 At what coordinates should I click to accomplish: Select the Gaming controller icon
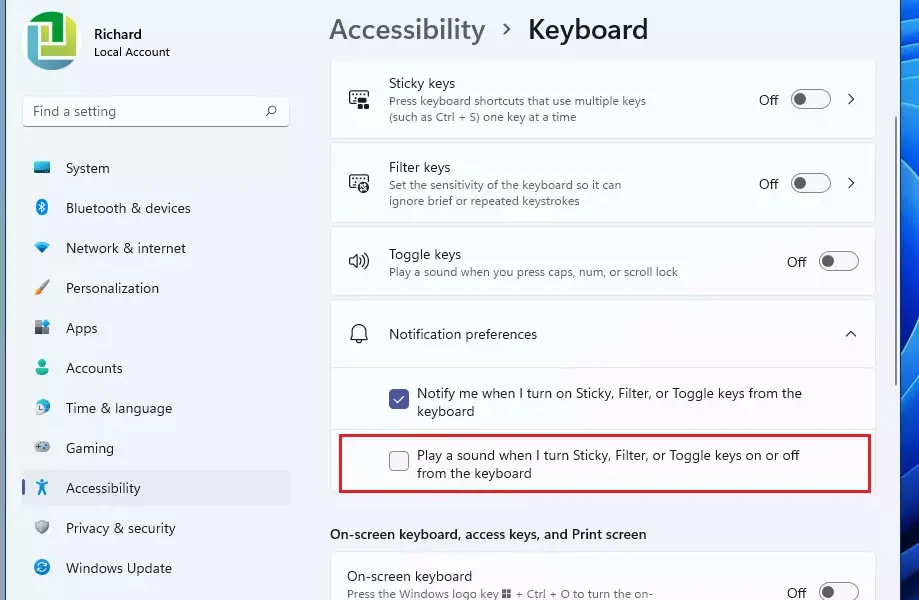point(41,448)
